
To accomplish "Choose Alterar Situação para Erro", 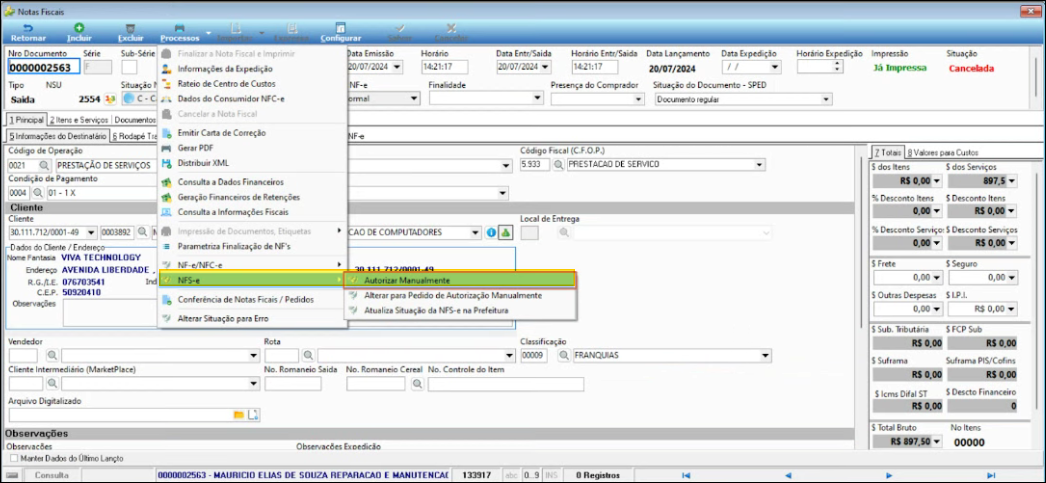I will point(252,318).
